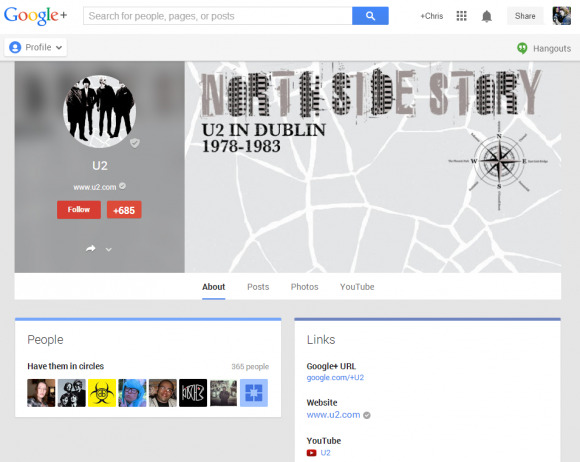
Task: Click the YouTube icon next to the U2 link
Action: tap(311, 453)
